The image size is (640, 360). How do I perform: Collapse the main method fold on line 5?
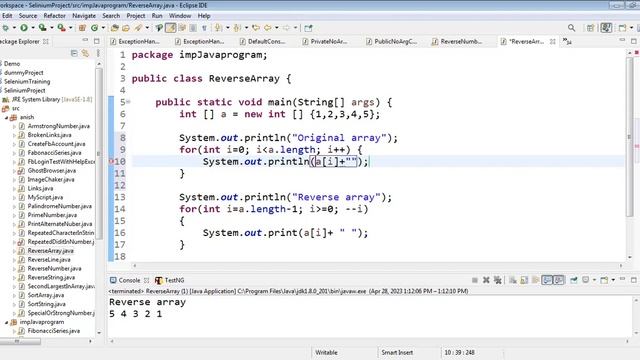click(129, 102)
